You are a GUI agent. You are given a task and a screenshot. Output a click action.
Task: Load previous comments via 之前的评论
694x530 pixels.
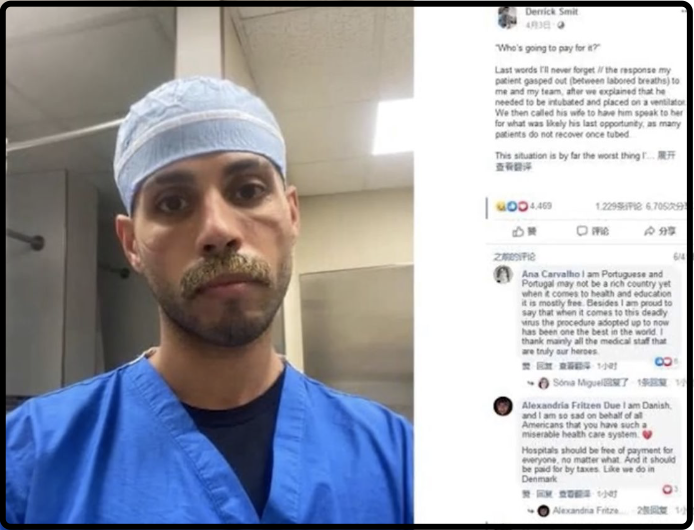[514, 257]
